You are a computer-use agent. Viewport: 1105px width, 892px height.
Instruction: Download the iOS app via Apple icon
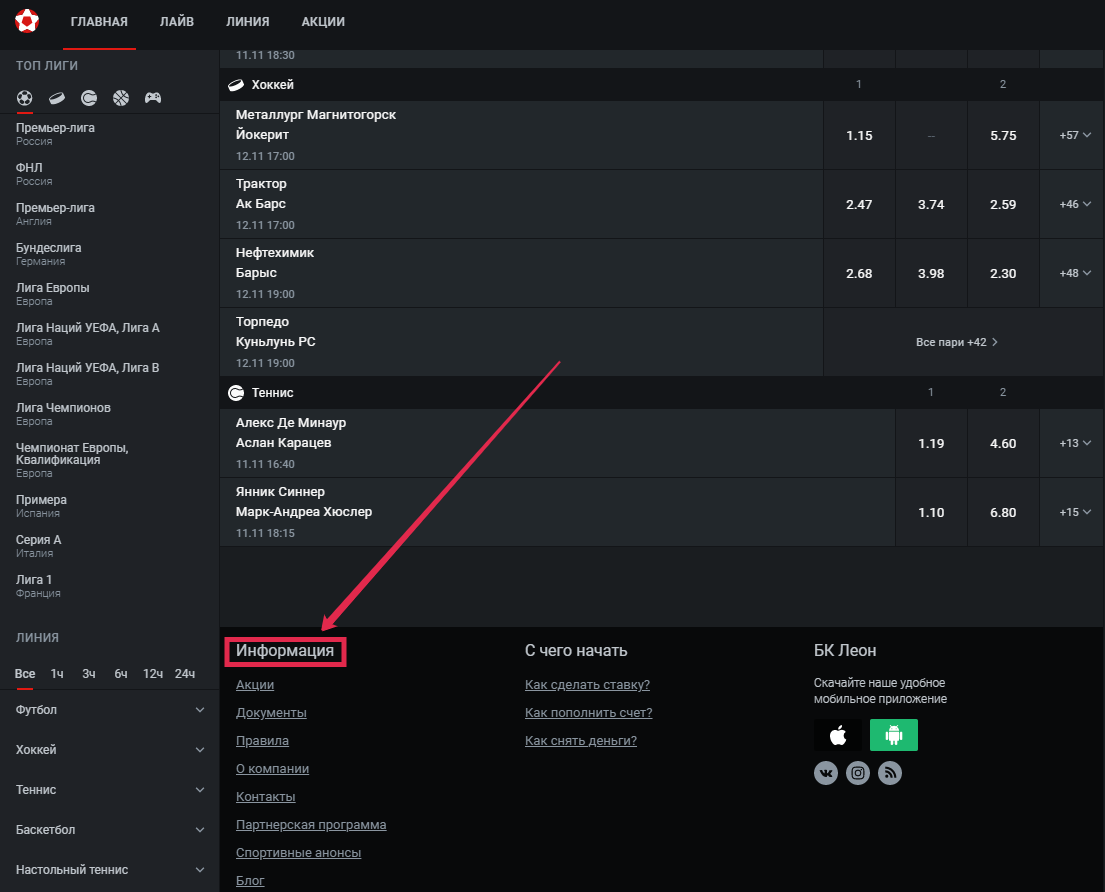tap(838, 735)
